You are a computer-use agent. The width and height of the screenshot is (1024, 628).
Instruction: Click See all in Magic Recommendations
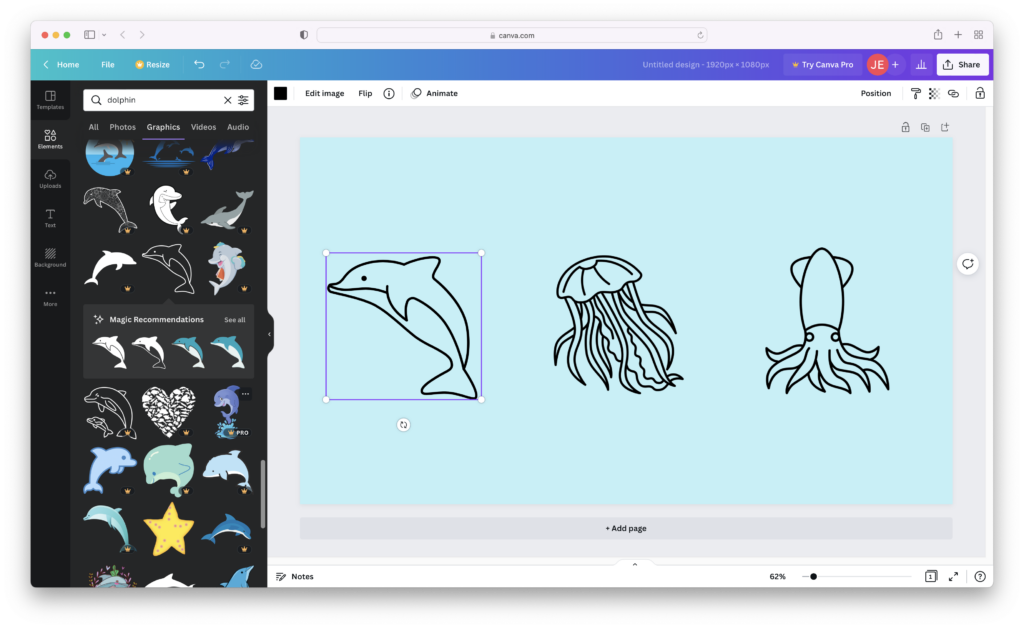click(234, 320)
